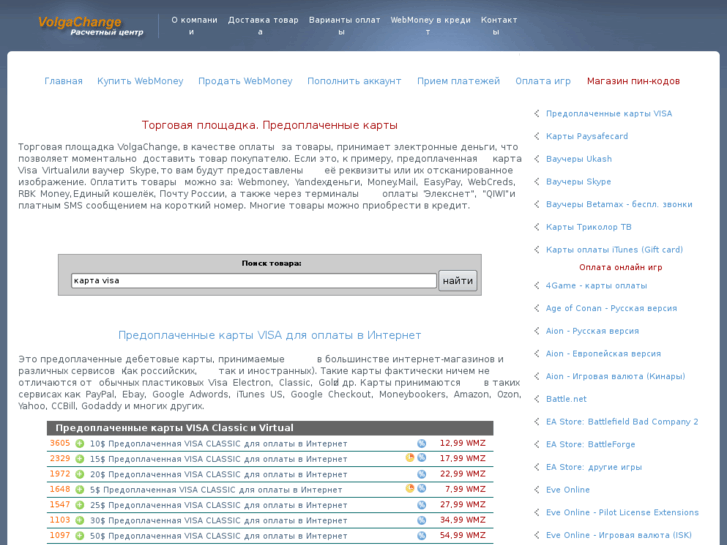The height and width of the screenshot is (545, 727).
Task: Open Aion - Русская версия link
Action: (x=592, y=331)
